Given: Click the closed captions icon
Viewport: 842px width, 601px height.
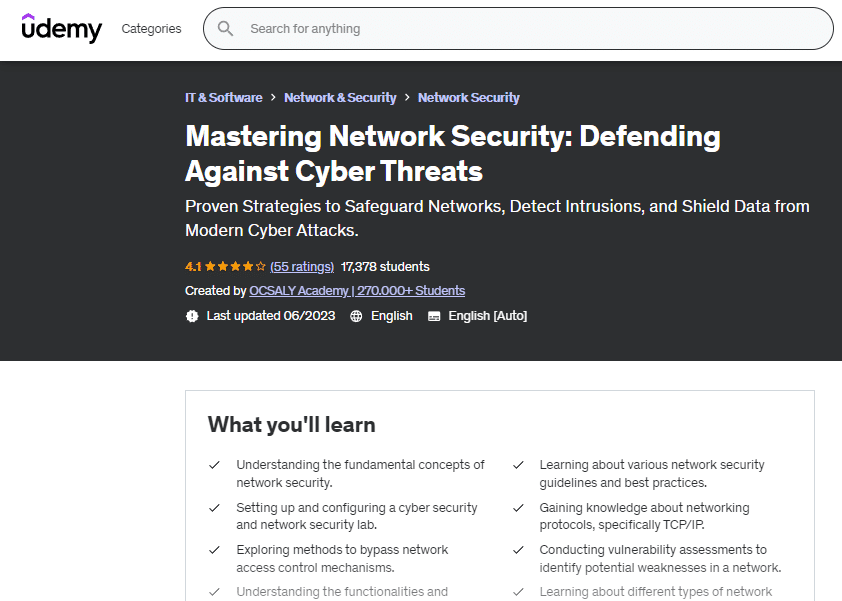Looking at the screenshot, I should 434,316.
